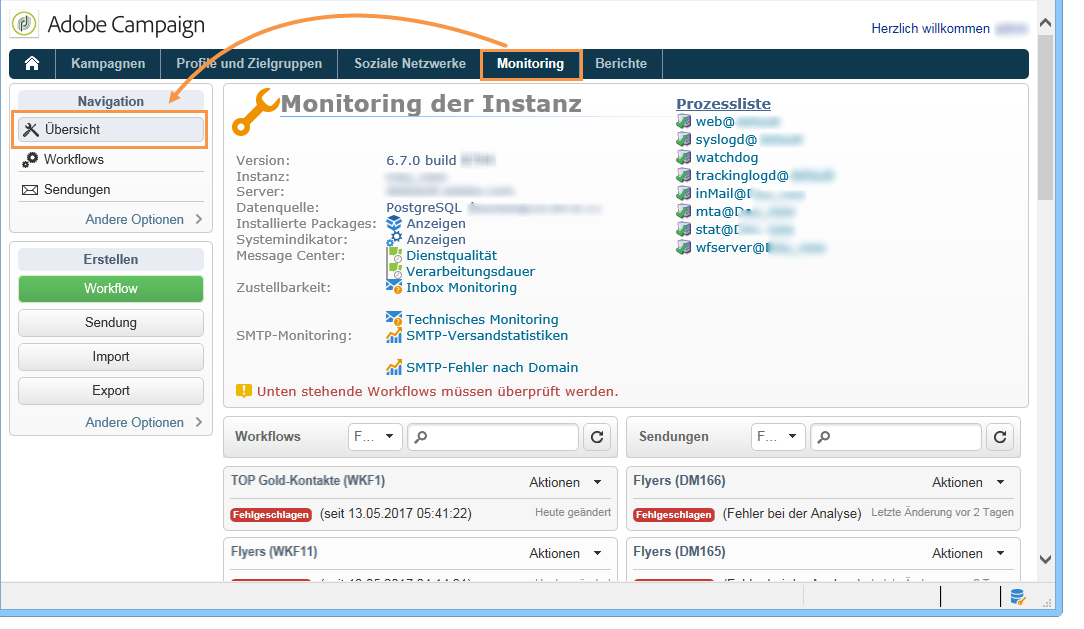1084x629 pixels.
Task: Click the PostgreSQL data source text
Action: [424, 207]
